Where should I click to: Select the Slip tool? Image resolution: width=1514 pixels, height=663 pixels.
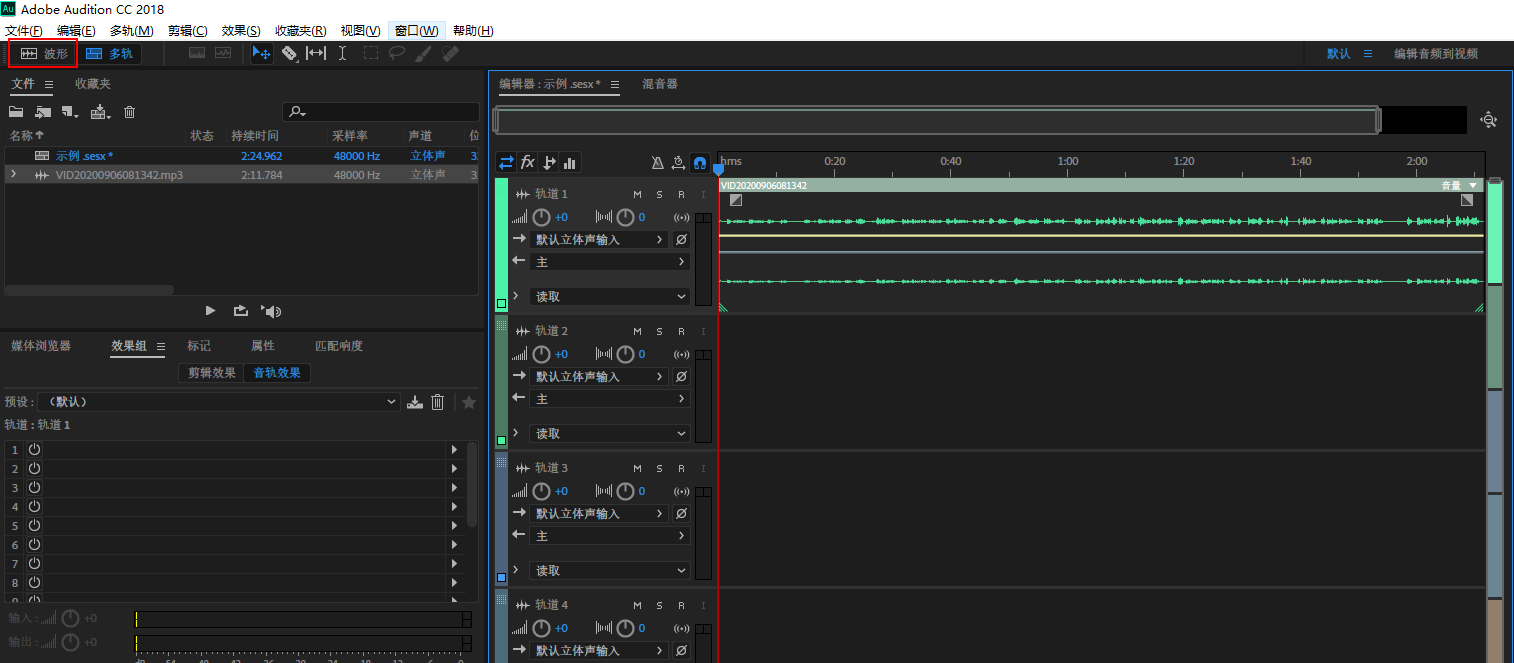316,53
